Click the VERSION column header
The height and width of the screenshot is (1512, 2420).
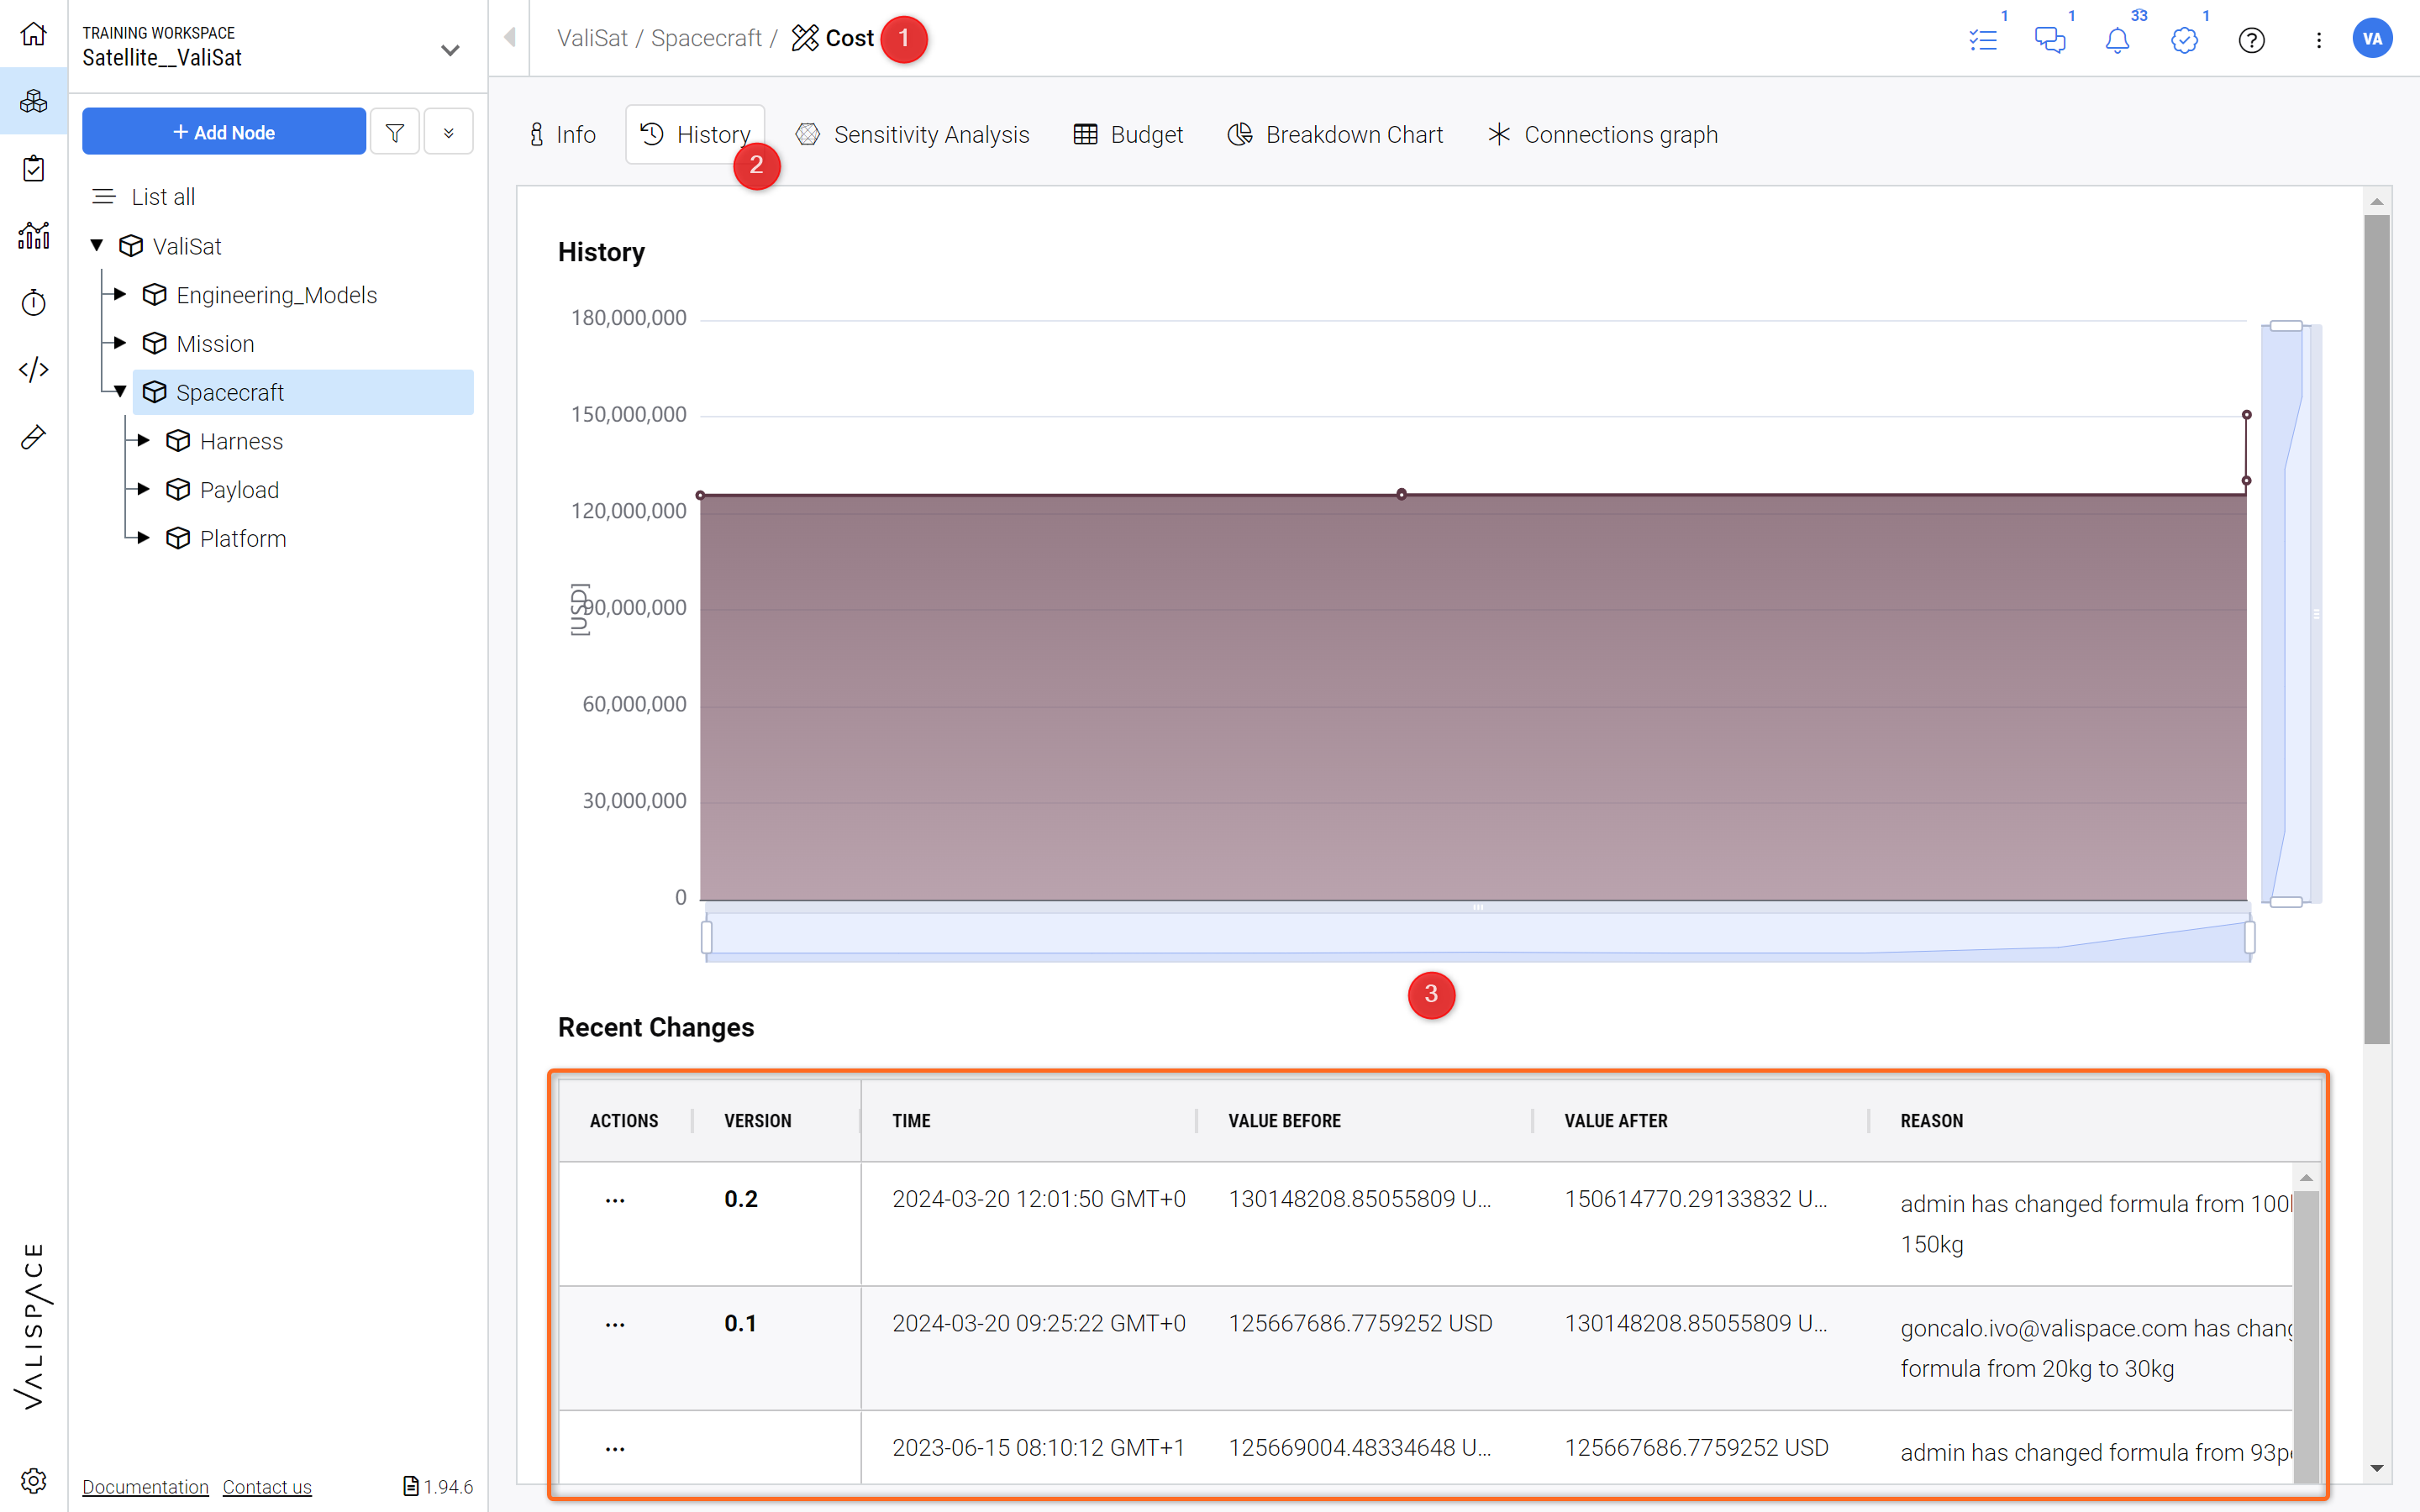(x=757, y=1121)
